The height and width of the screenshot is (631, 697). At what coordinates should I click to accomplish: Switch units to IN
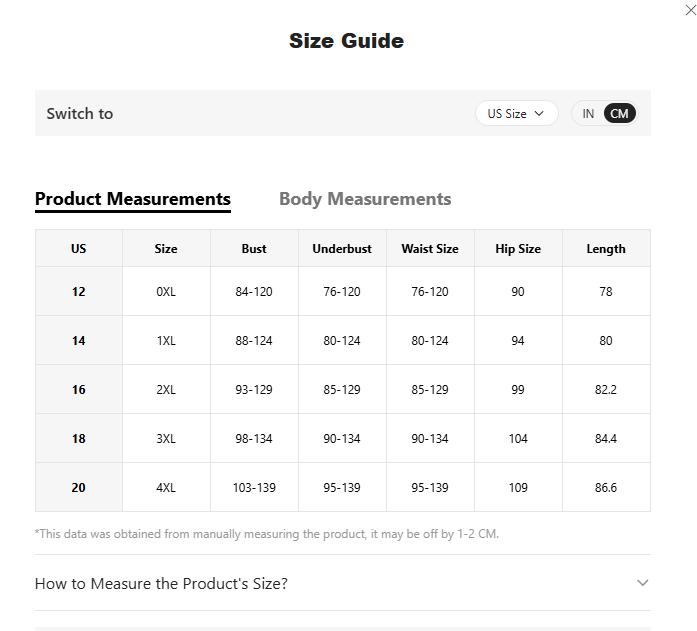point(588,114)
